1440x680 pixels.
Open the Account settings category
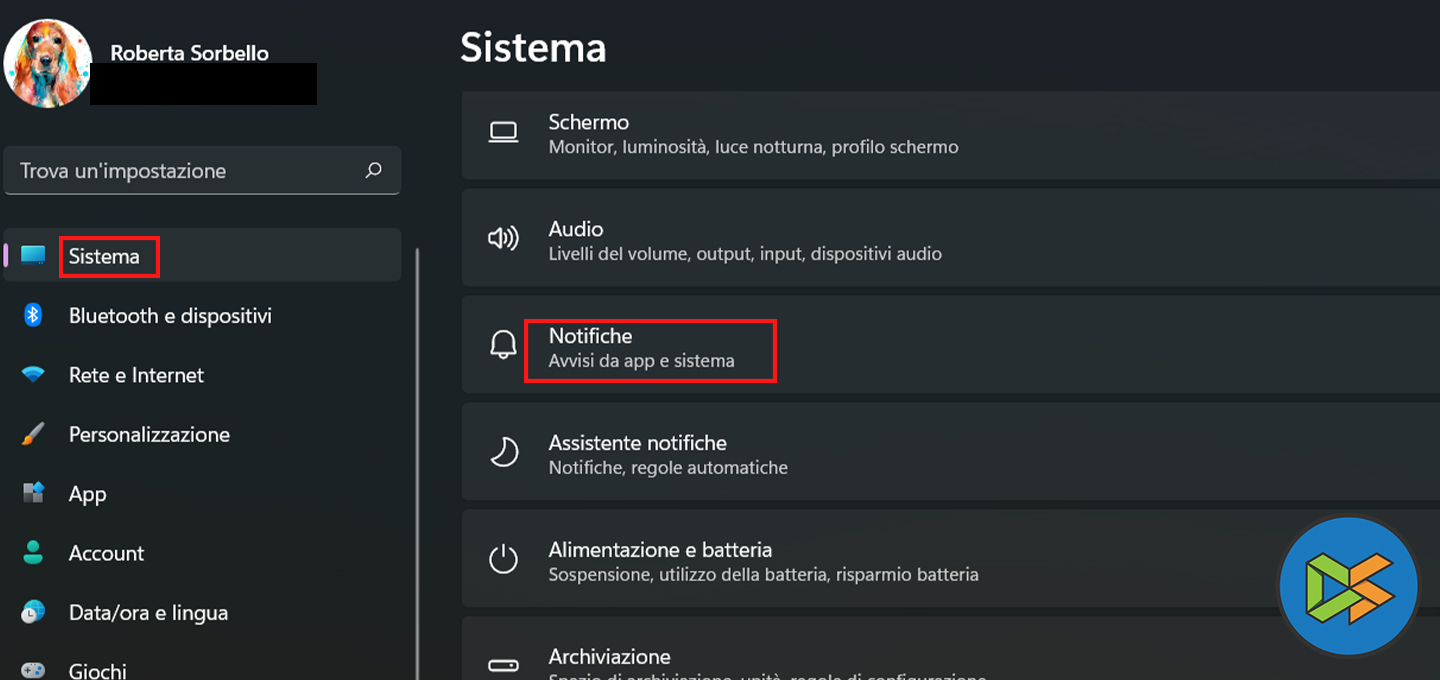pos(106,553)
